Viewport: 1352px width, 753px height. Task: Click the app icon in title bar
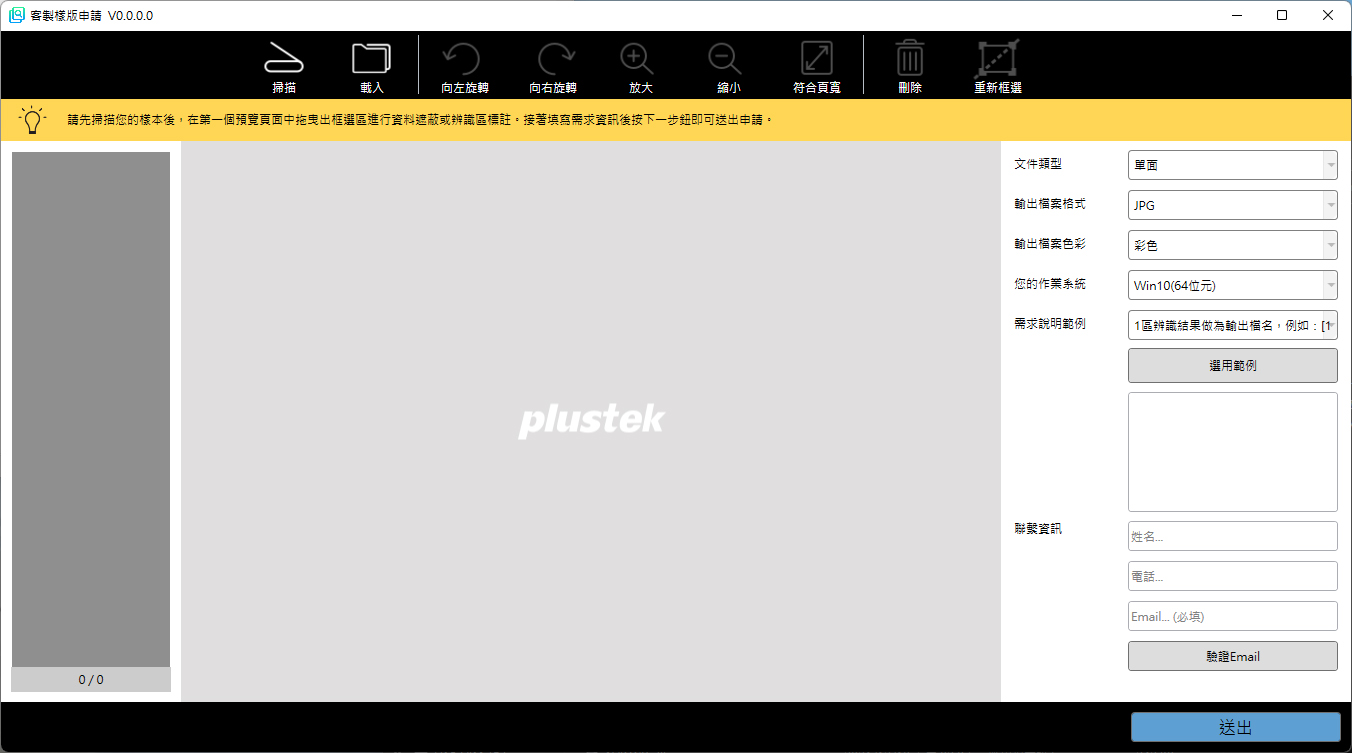point(16,16)
